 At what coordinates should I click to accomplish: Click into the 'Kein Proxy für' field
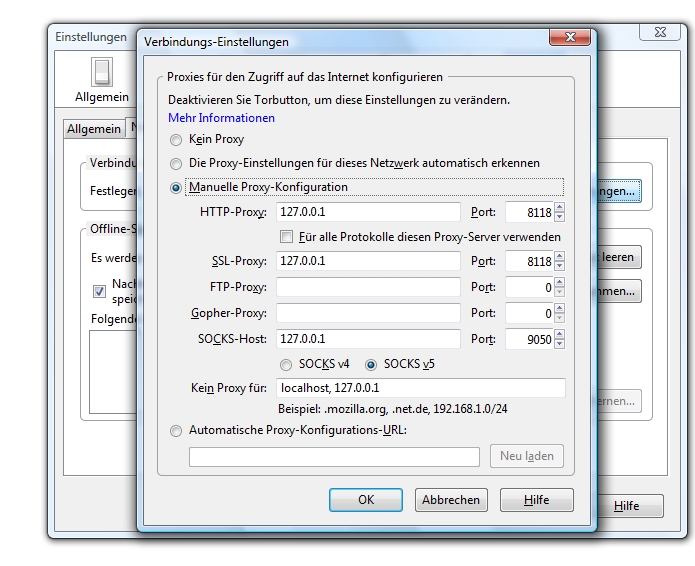pyautogui.click(x=421, y=388)
